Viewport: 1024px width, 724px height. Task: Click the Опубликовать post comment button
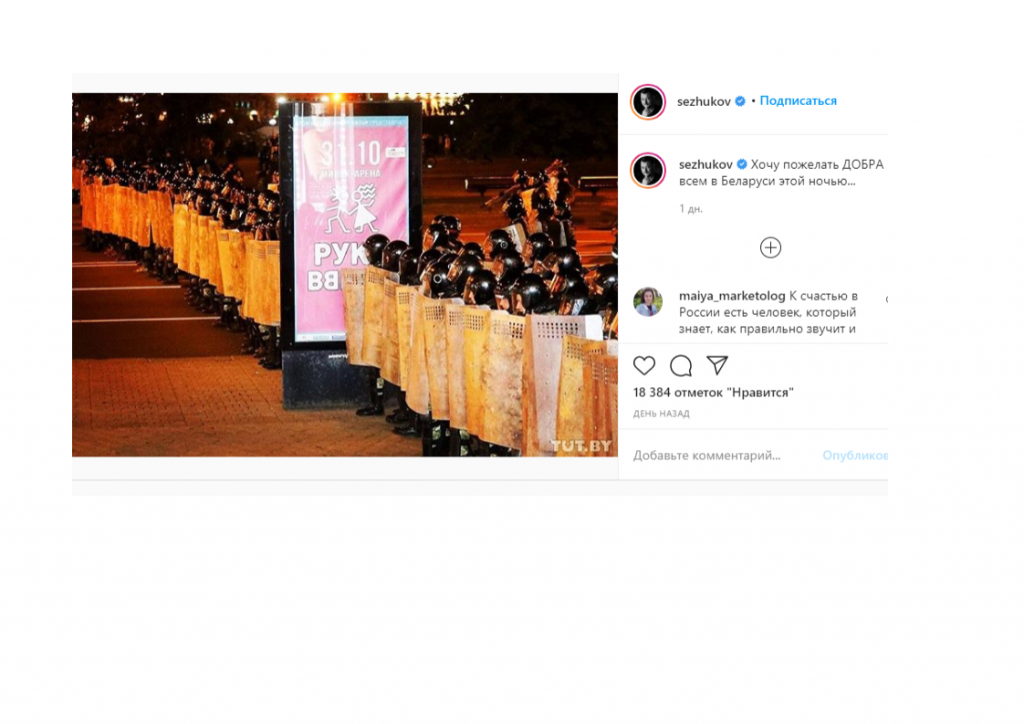[x=855, y=455]
